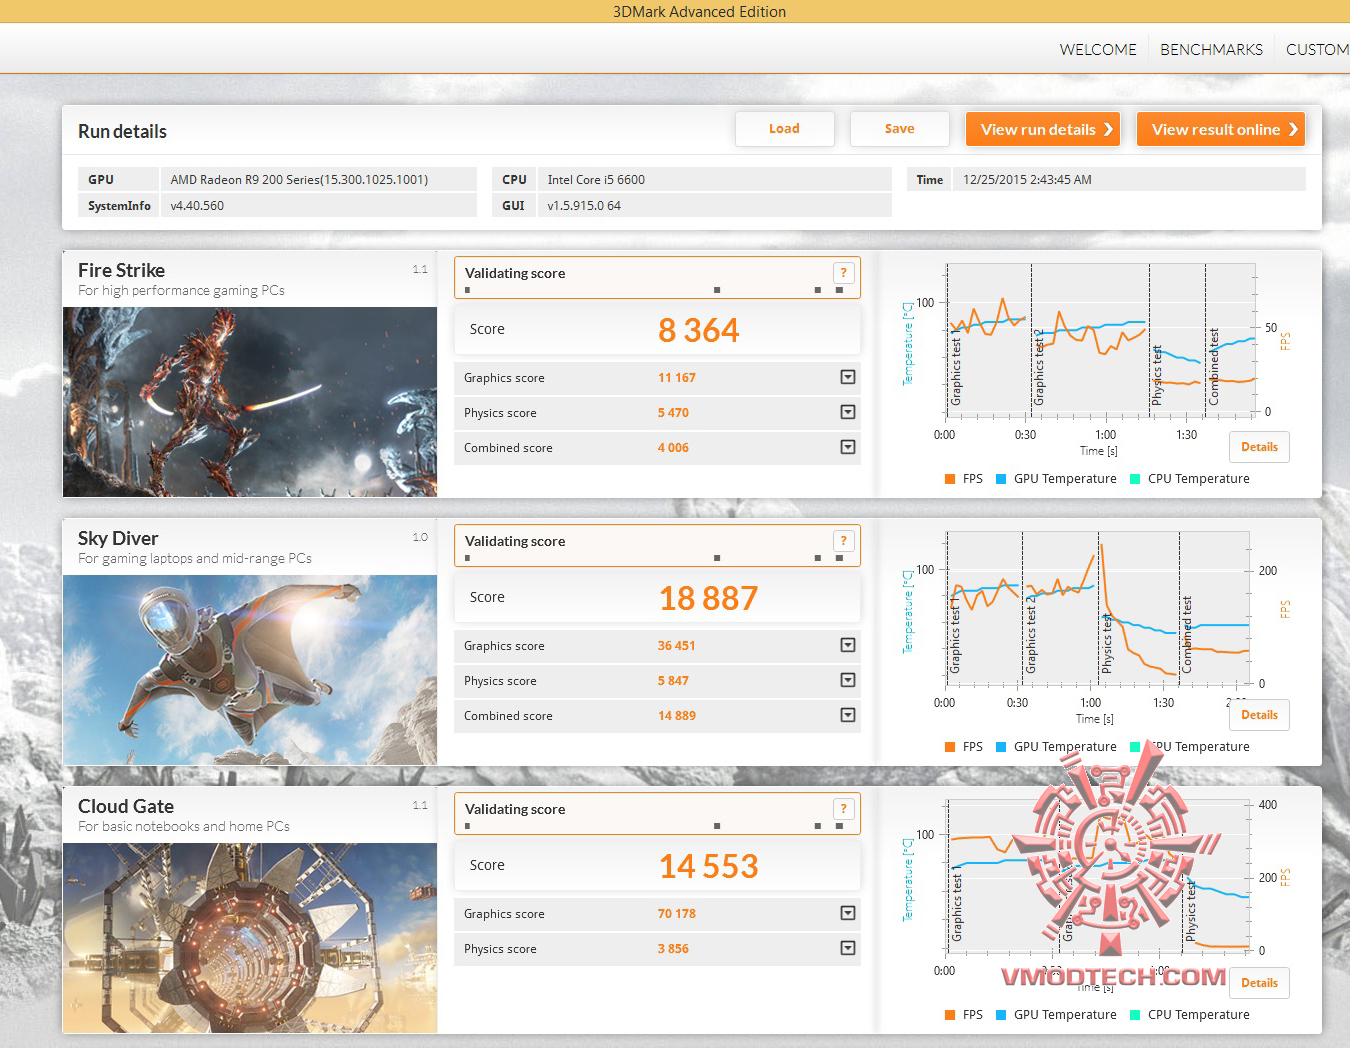Viewport: 1350px width, 1048px height.
Task: Click Sky Diver combined score 14 889
Action: [677, 716]
